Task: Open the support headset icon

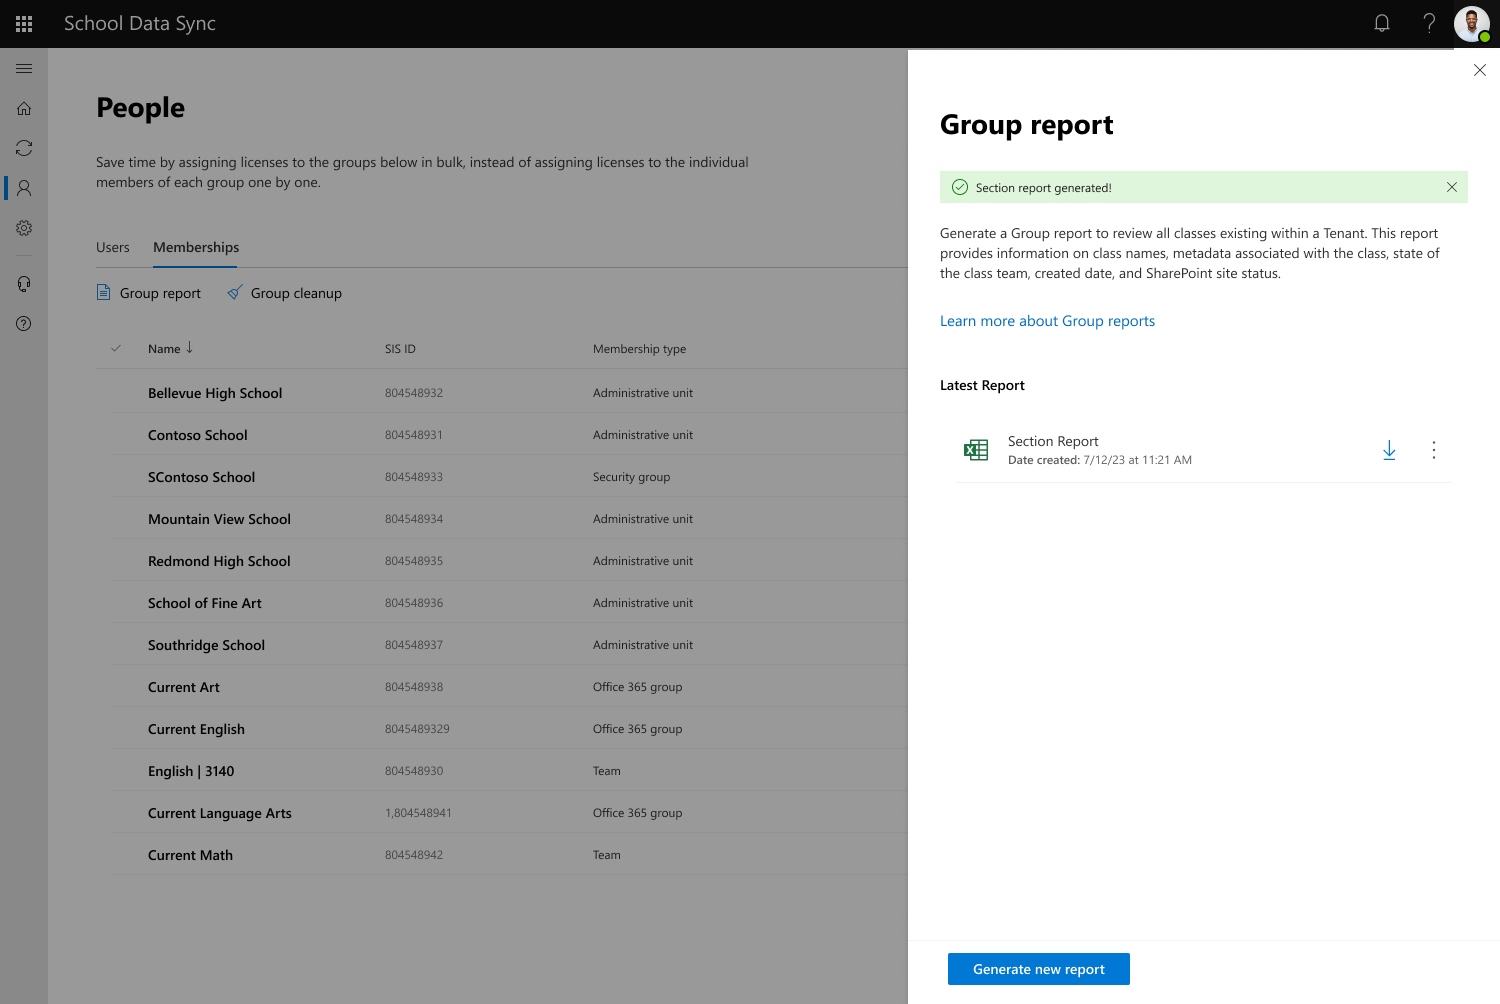Action: (x=24, y=284)
